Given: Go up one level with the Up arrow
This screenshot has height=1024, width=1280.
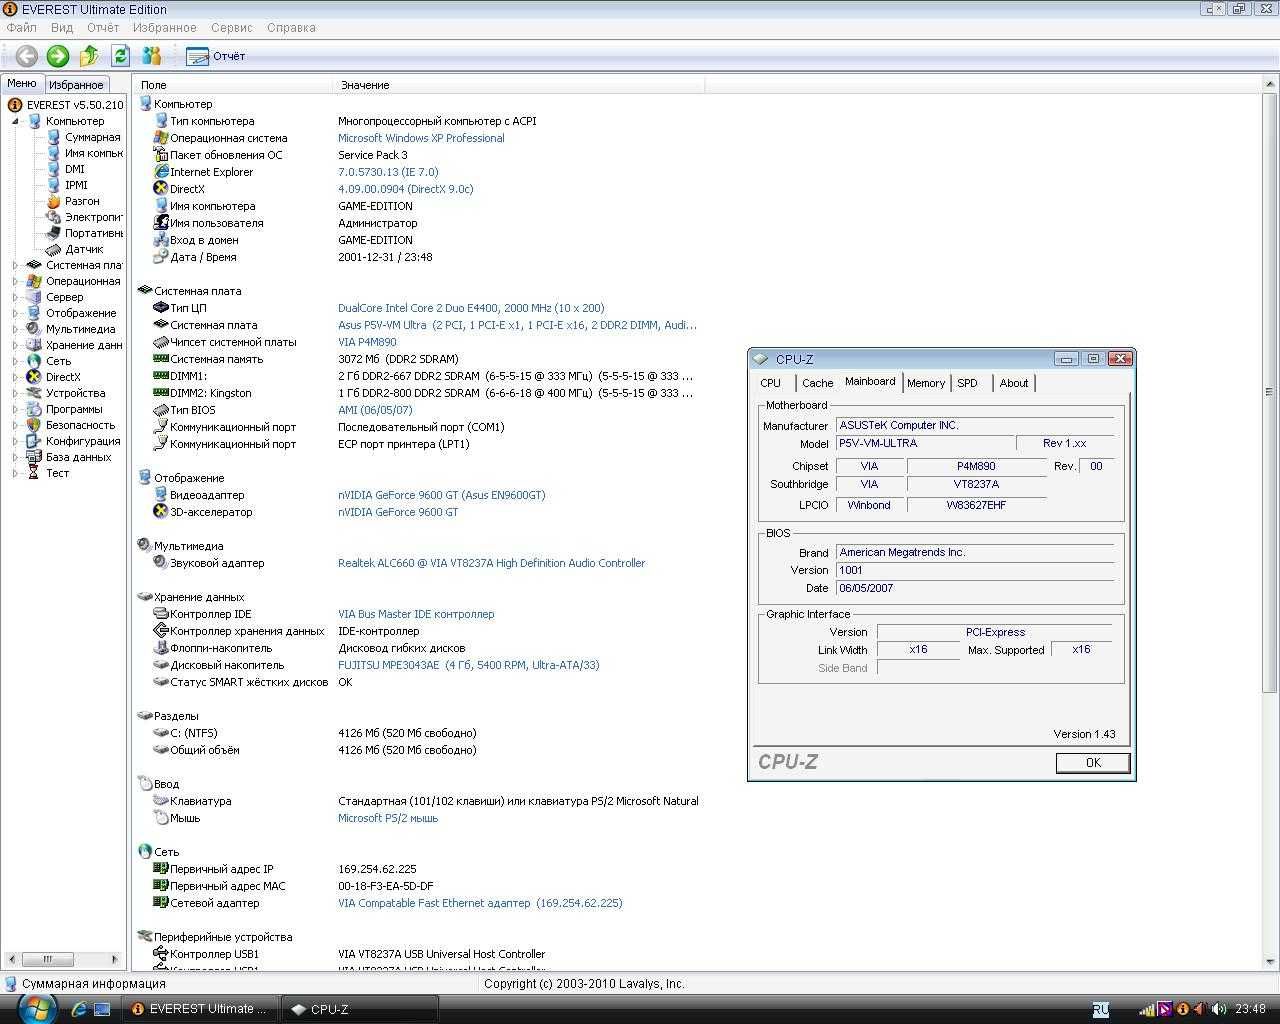Looking at the screenshot, I should [89, 56].
